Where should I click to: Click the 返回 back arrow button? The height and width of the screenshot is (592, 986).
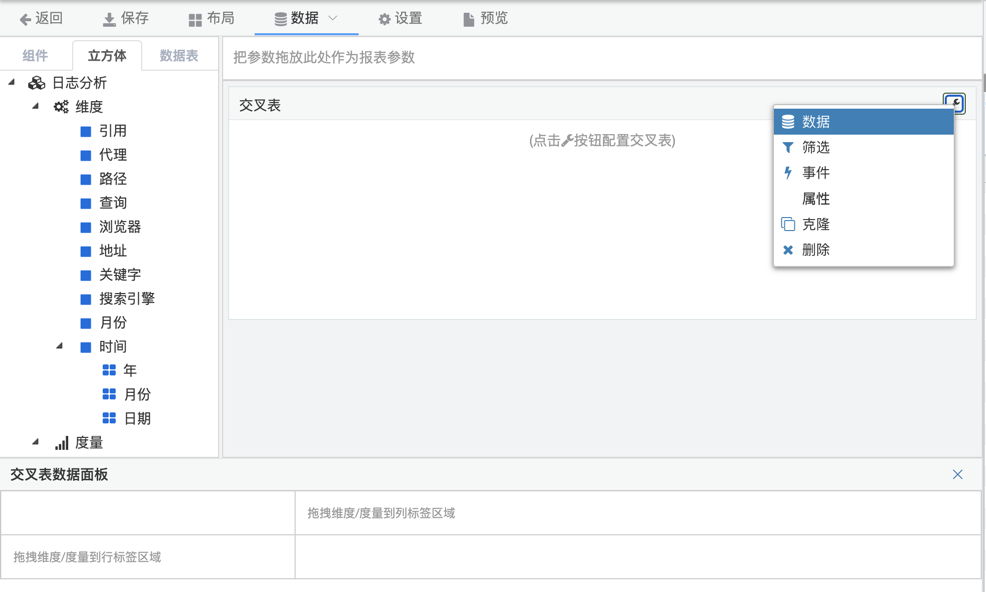41,19
